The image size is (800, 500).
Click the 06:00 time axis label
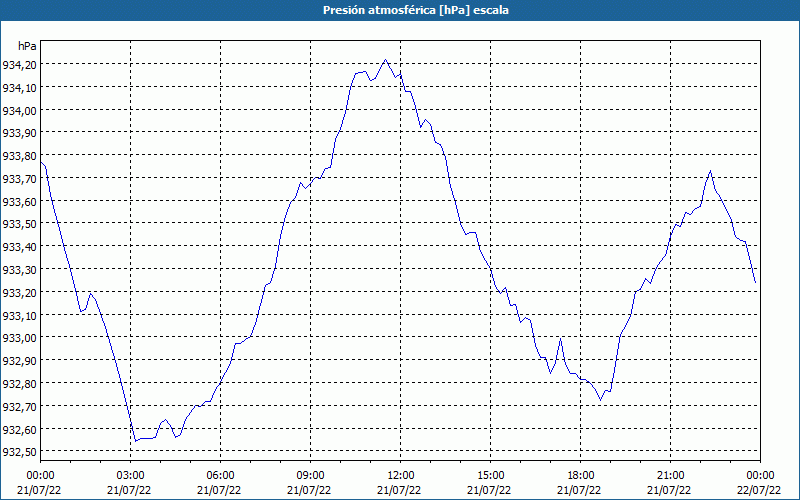[x=220, y=476]
